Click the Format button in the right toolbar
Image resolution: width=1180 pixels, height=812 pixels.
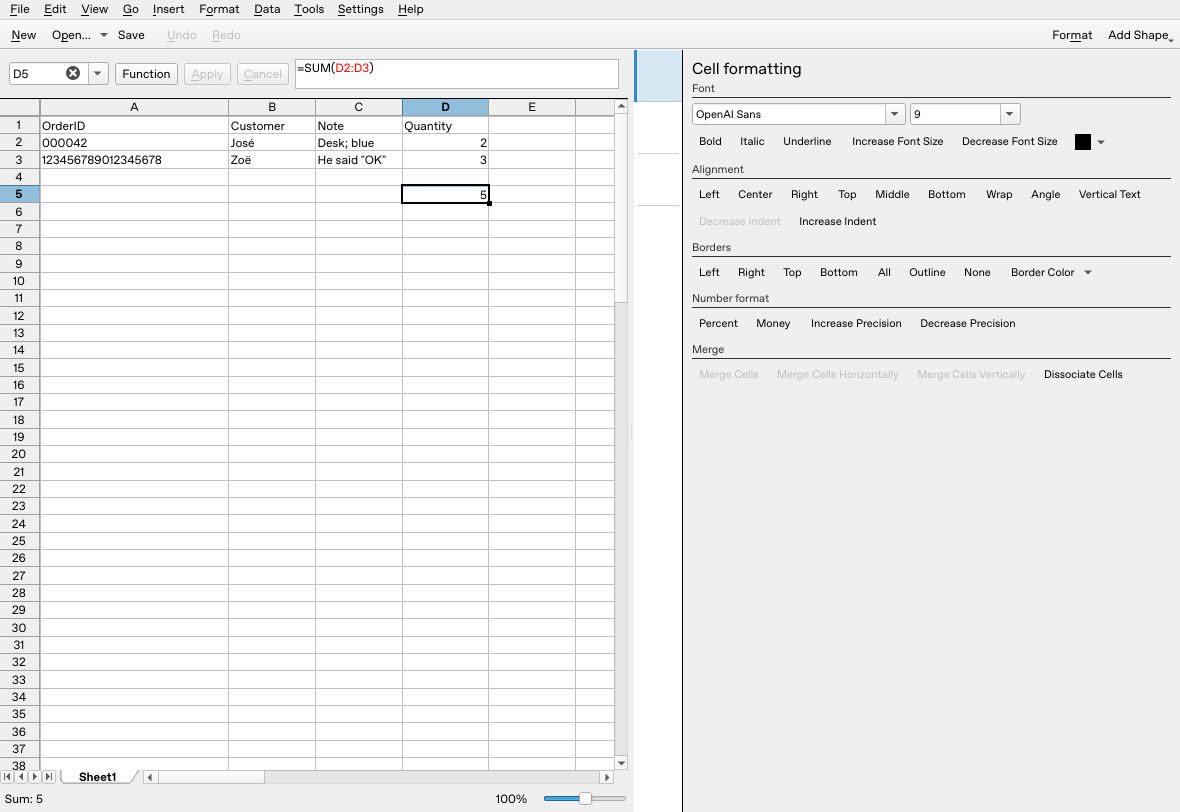(x=1072, y=35)
